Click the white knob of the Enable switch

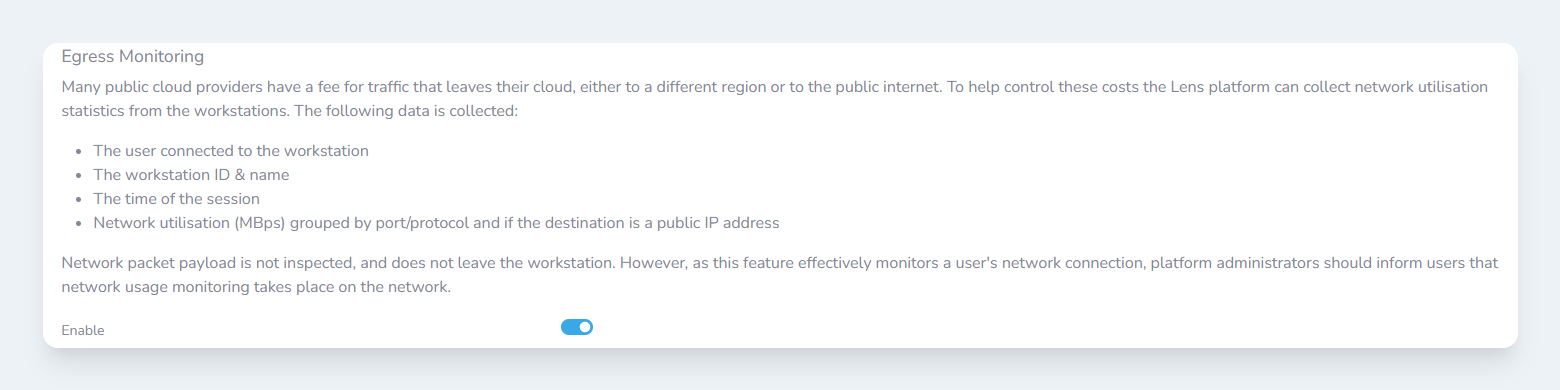[x=585, y=327]
